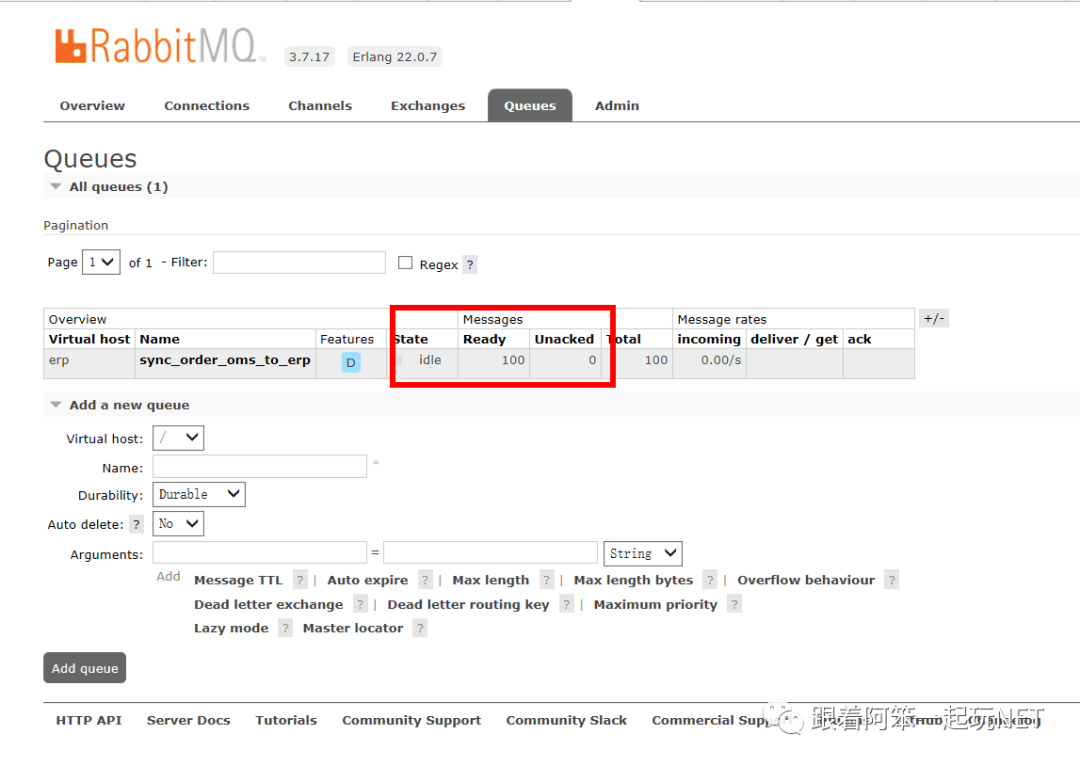Click the Arguments key input field

(260, 552)
